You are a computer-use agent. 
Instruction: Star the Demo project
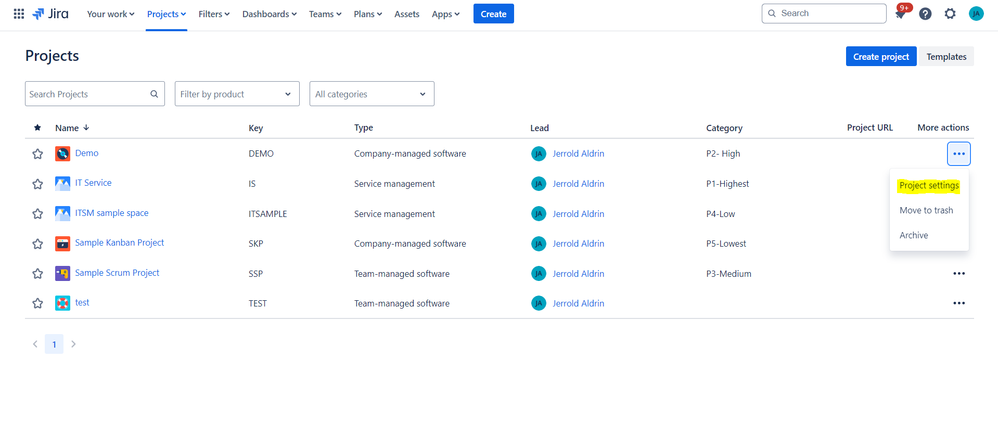coord(38,154)
